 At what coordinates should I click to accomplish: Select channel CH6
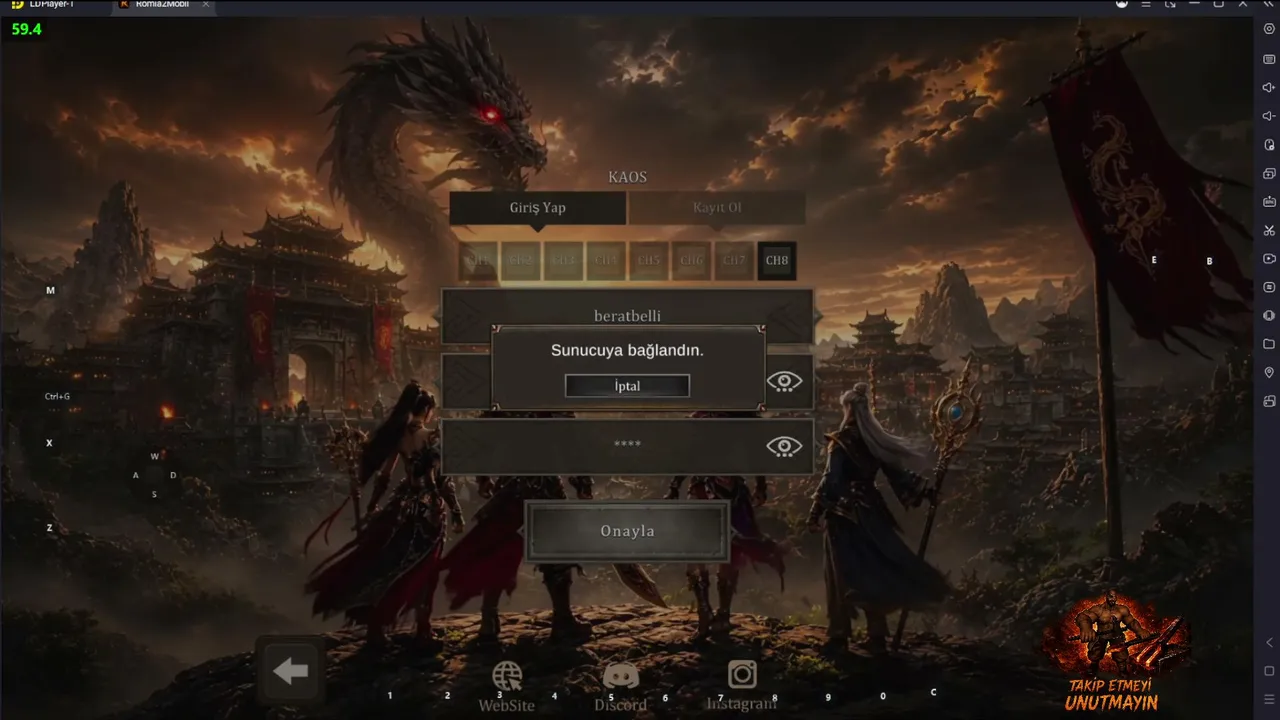[x=692, y=260]
